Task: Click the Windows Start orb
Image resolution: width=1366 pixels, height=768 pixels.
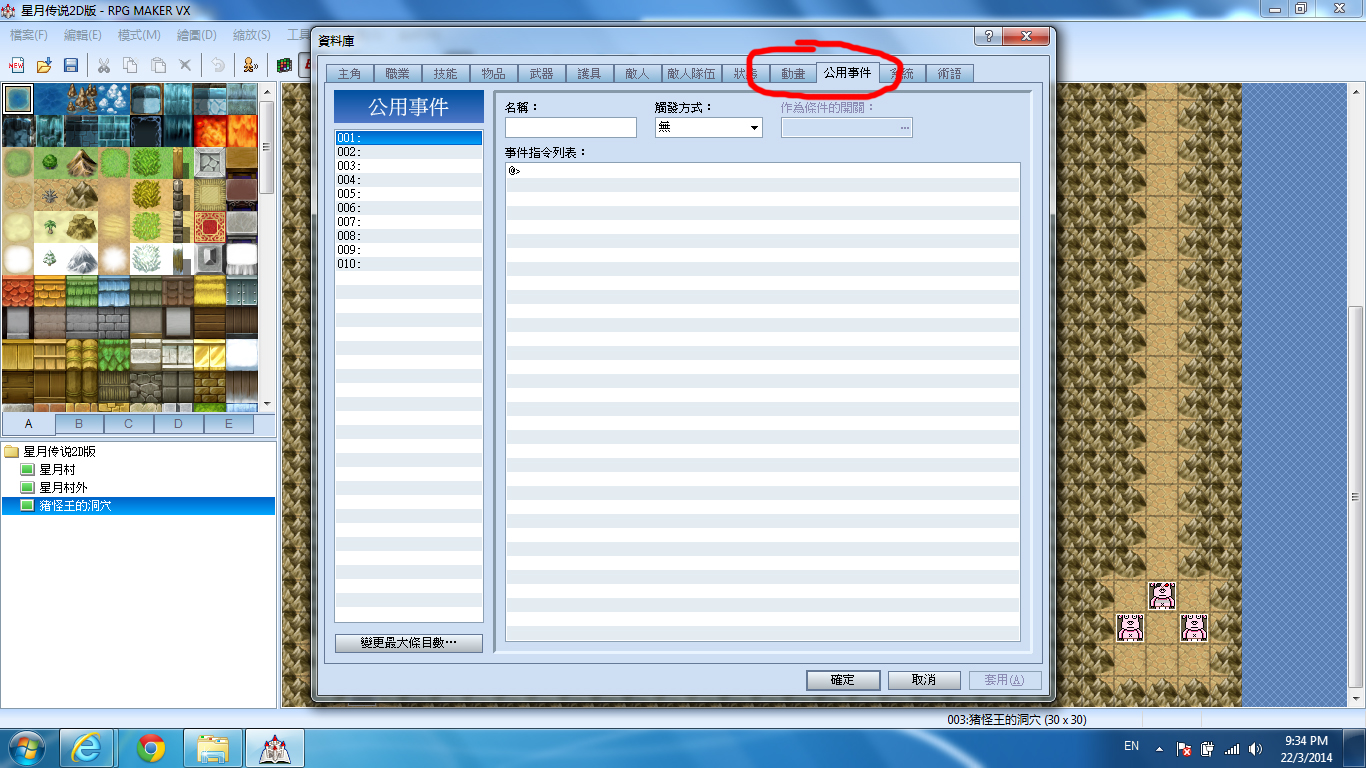Action: (x=25, y=747)
